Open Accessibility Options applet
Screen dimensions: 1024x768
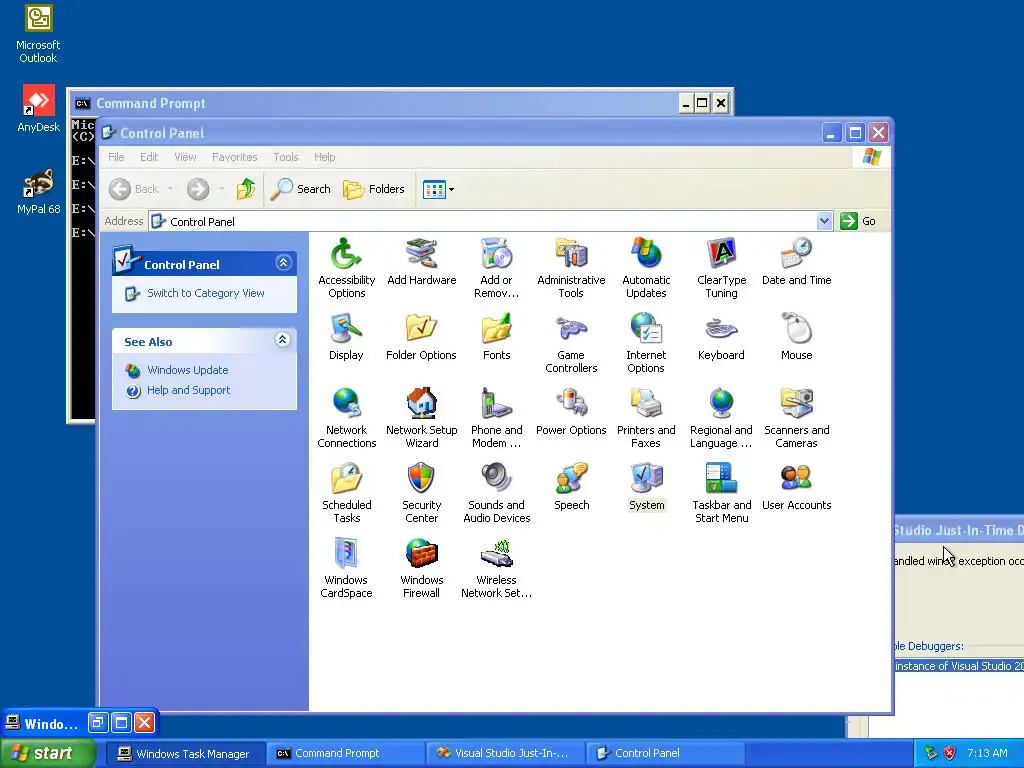346,268
